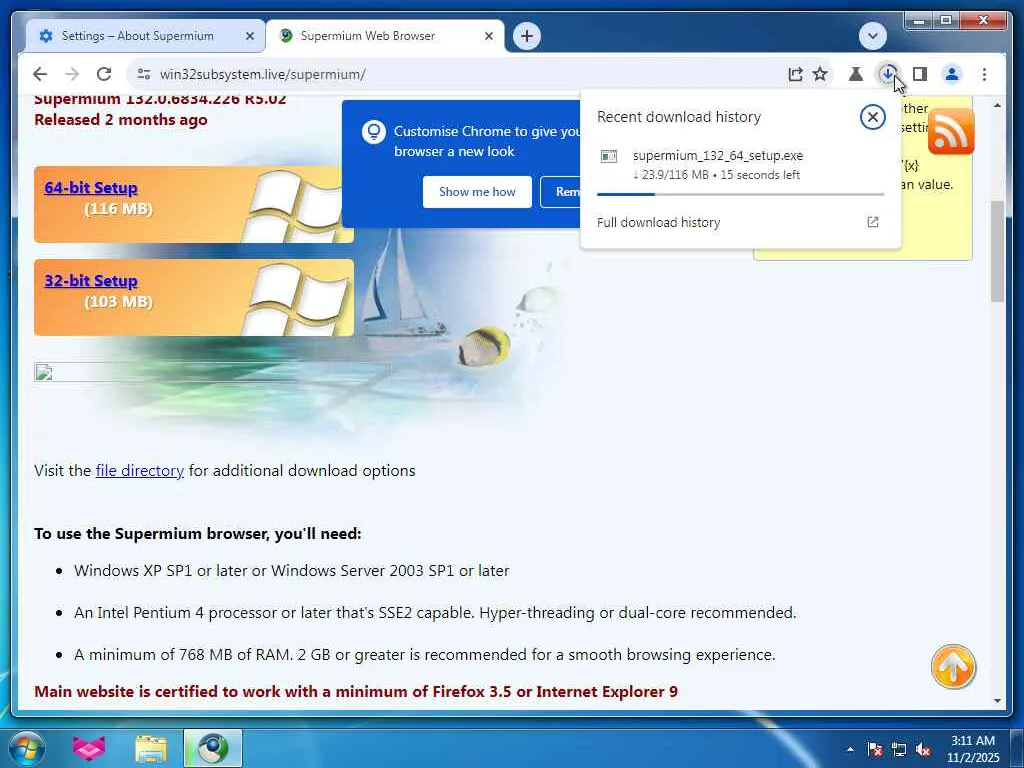Open the Windows Start menu

click(x=27, y=748)
